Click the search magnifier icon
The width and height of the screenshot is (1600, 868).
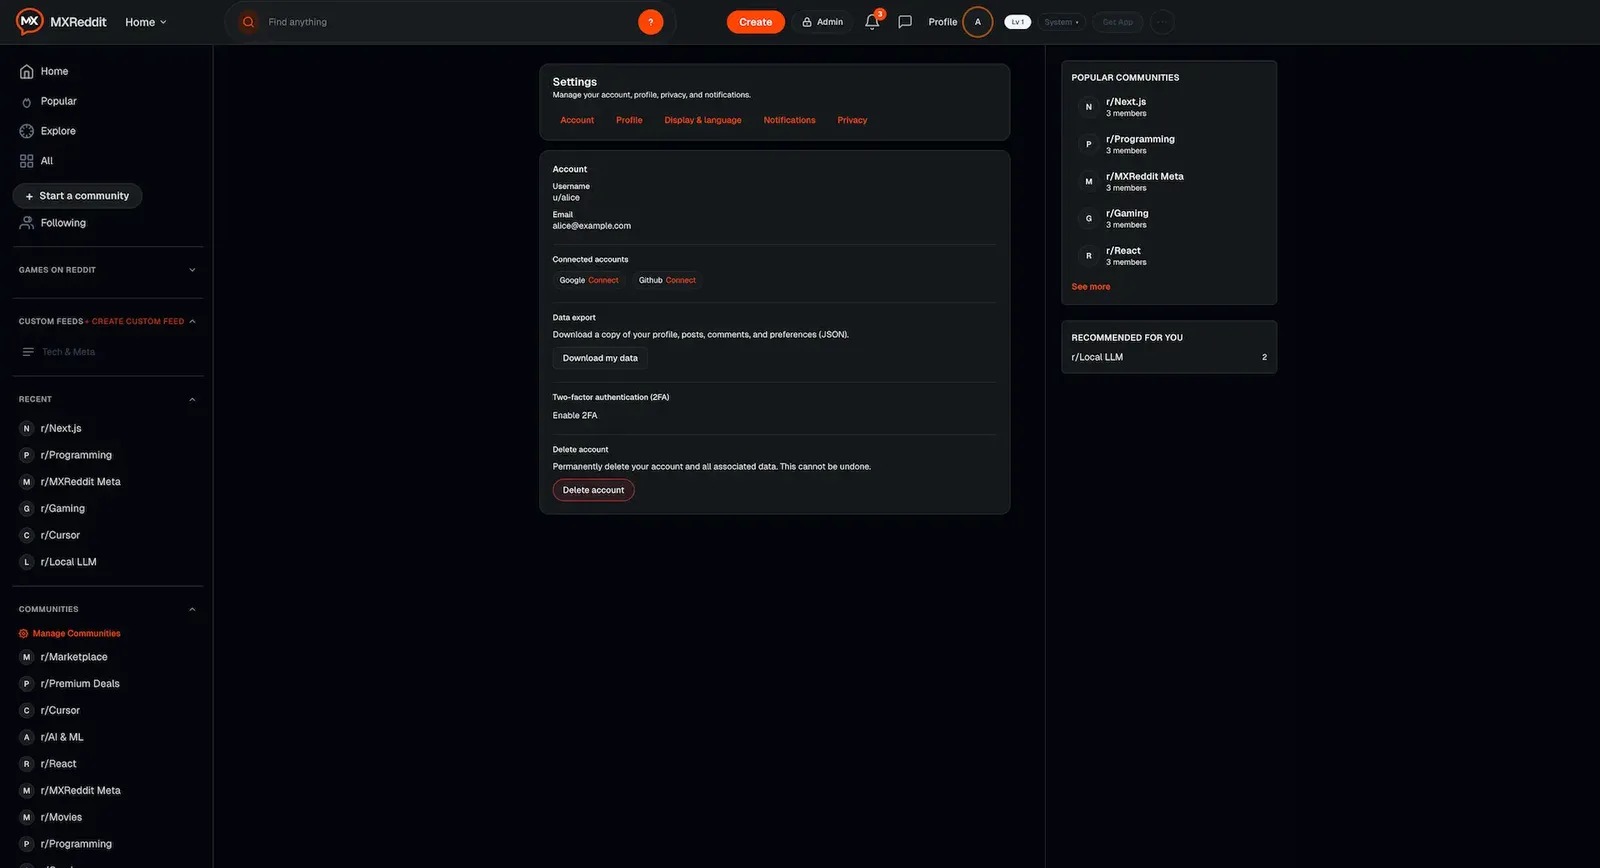(248, 22)
